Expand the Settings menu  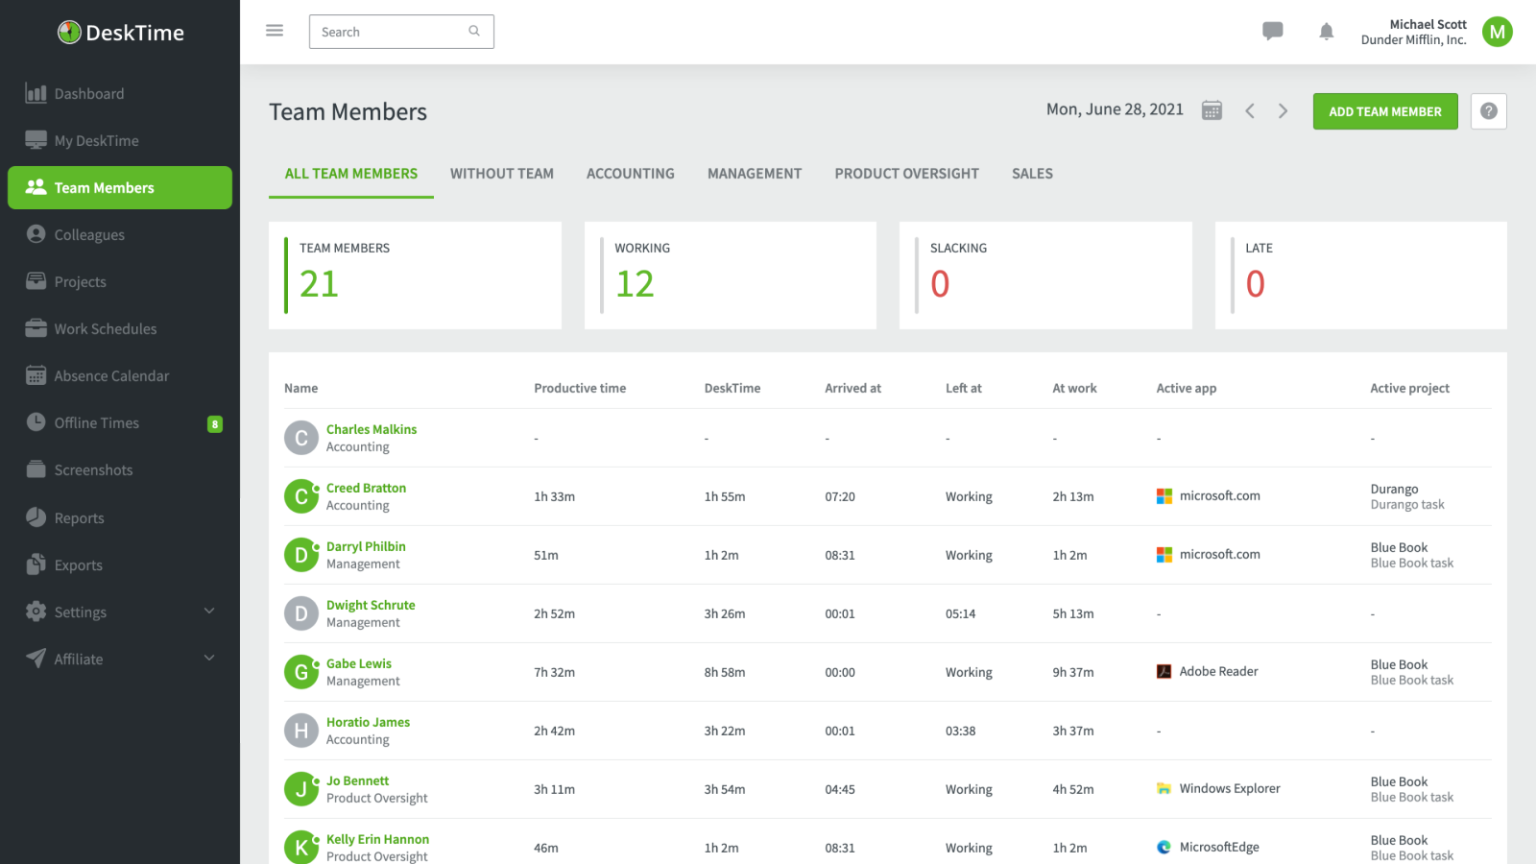coord(80,611)
